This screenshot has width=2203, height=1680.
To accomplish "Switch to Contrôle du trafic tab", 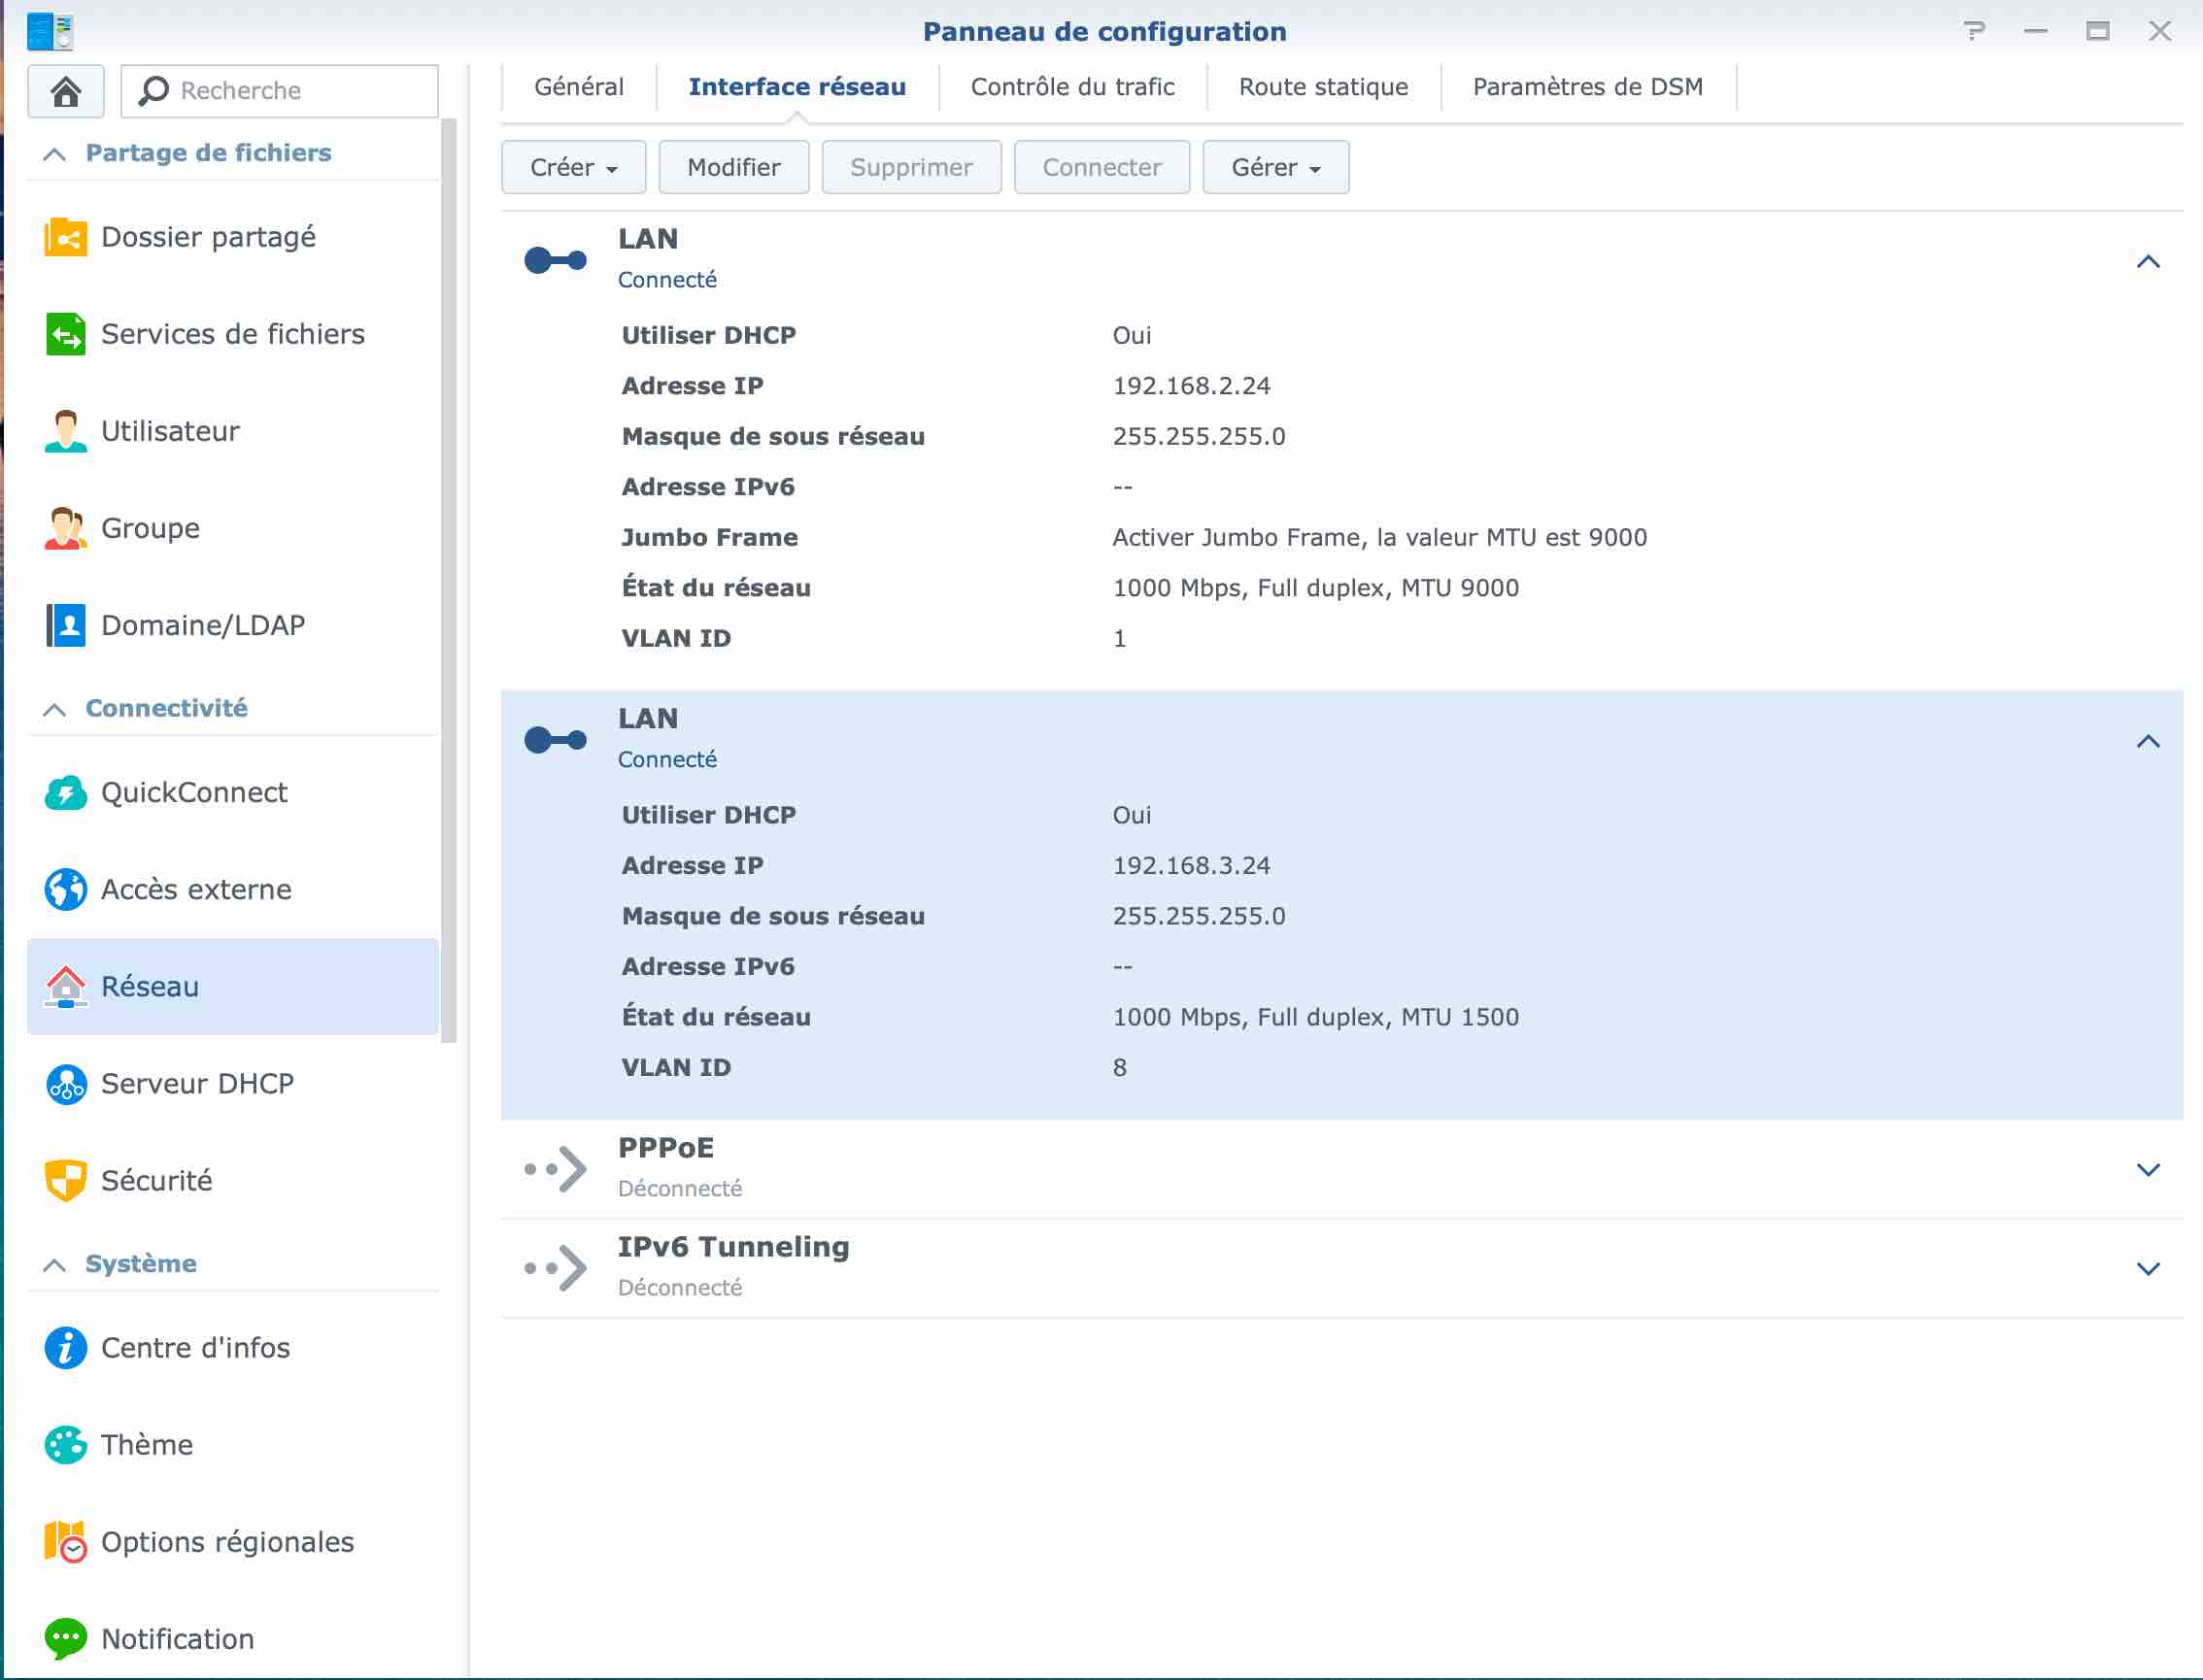I will click(1072, 87).
